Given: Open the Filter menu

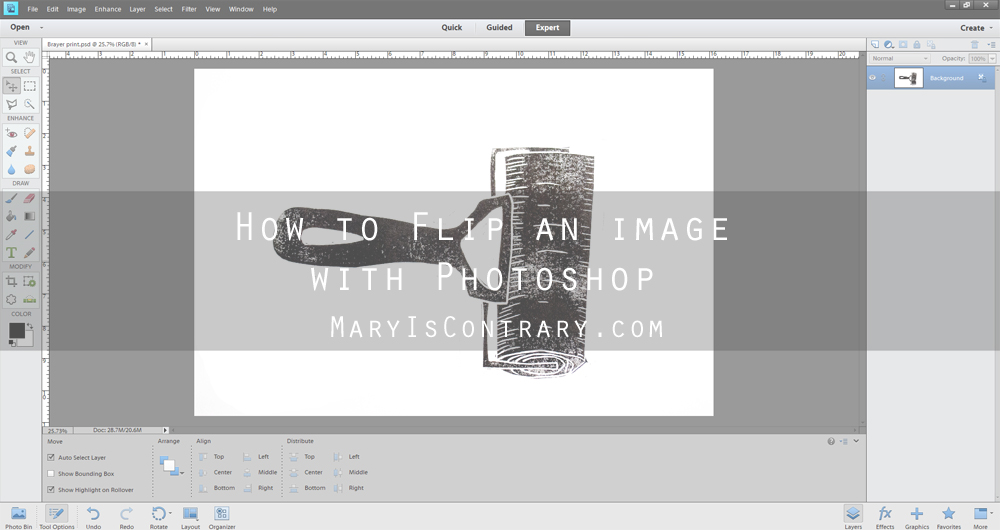Looking at the screenshot, I should 189,9.
